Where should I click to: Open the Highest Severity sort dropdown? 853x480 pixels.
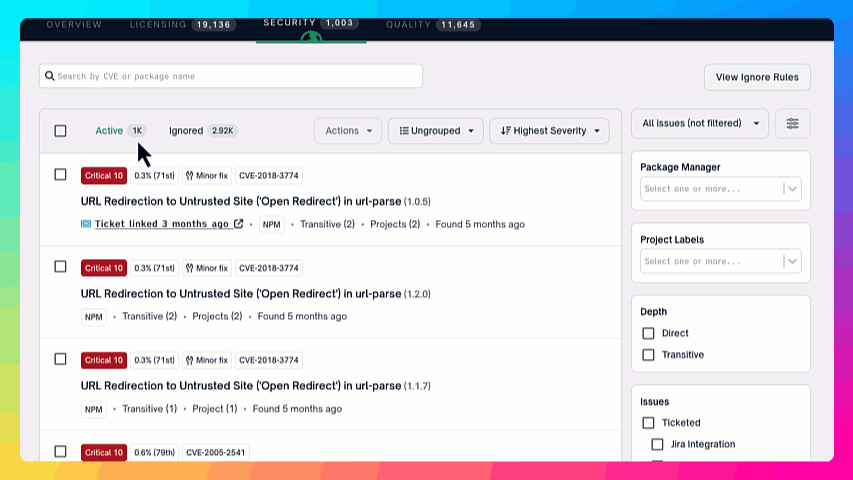click(x=549, y=131)
